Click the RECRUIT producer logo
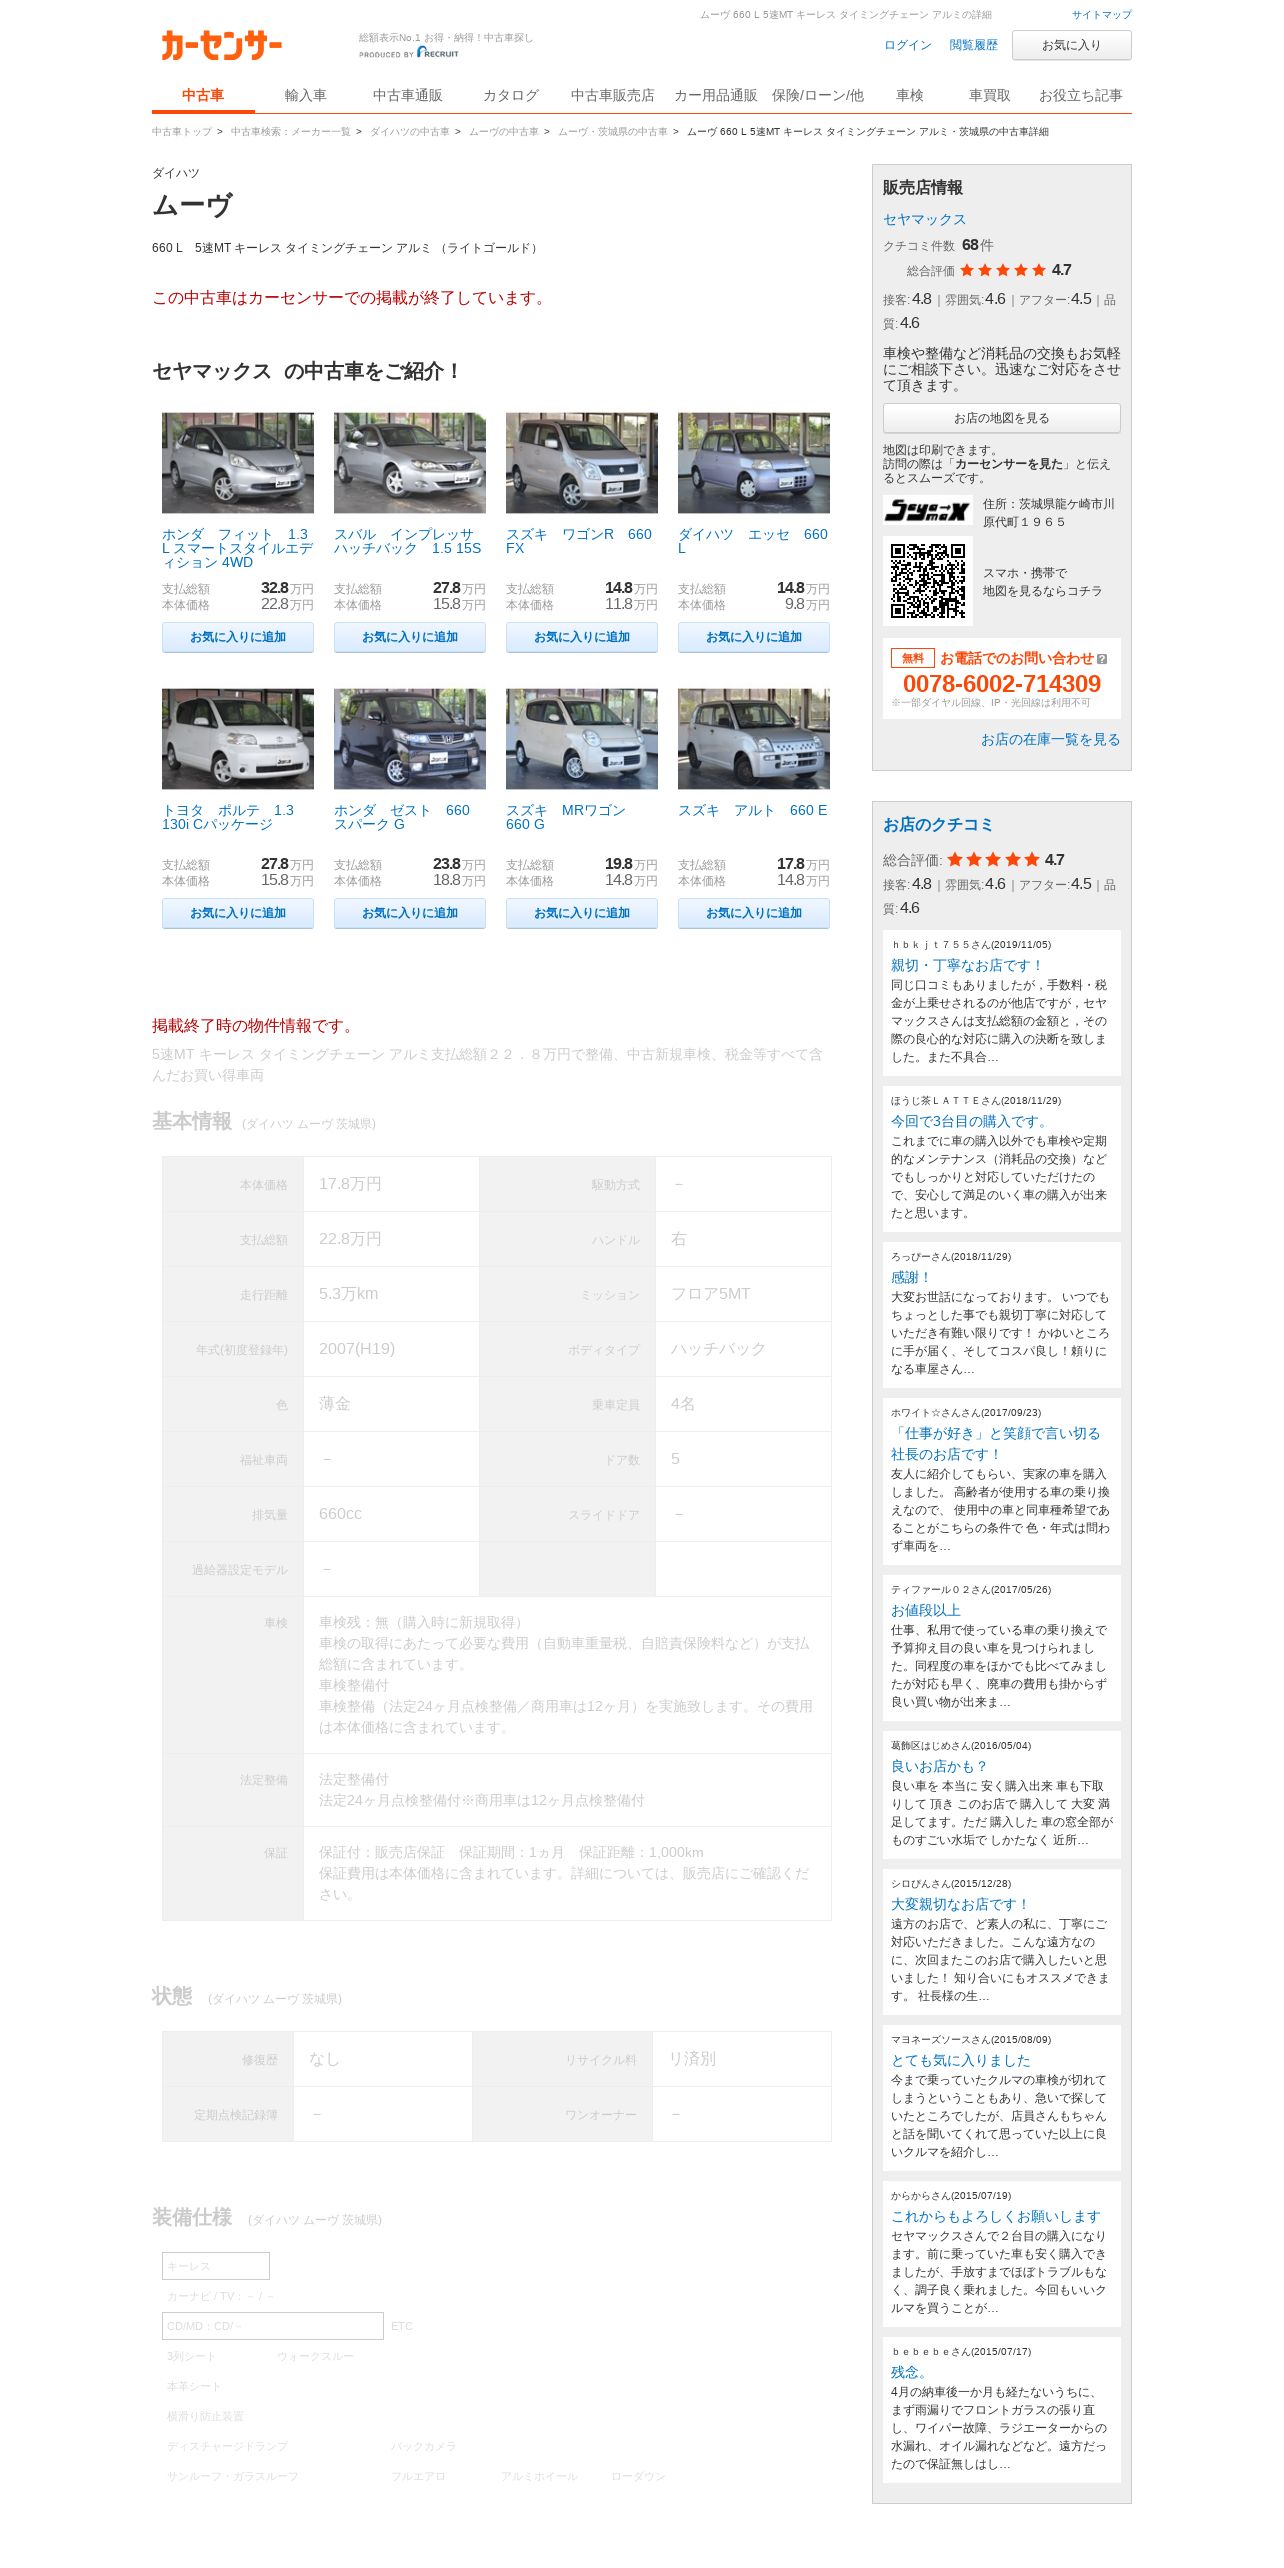Screen dimensions: 1284x2568 [438, 53]
